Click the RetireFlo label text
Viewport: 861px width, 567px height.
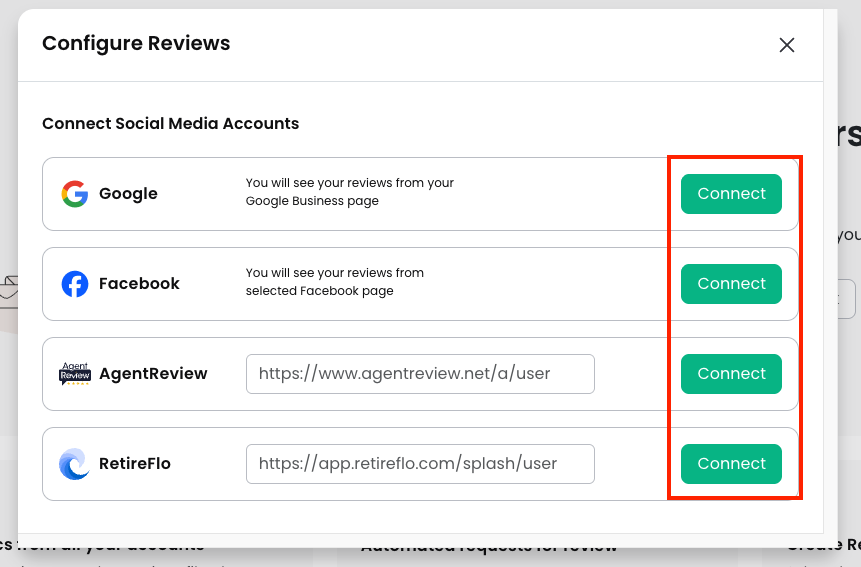point(135,464)
